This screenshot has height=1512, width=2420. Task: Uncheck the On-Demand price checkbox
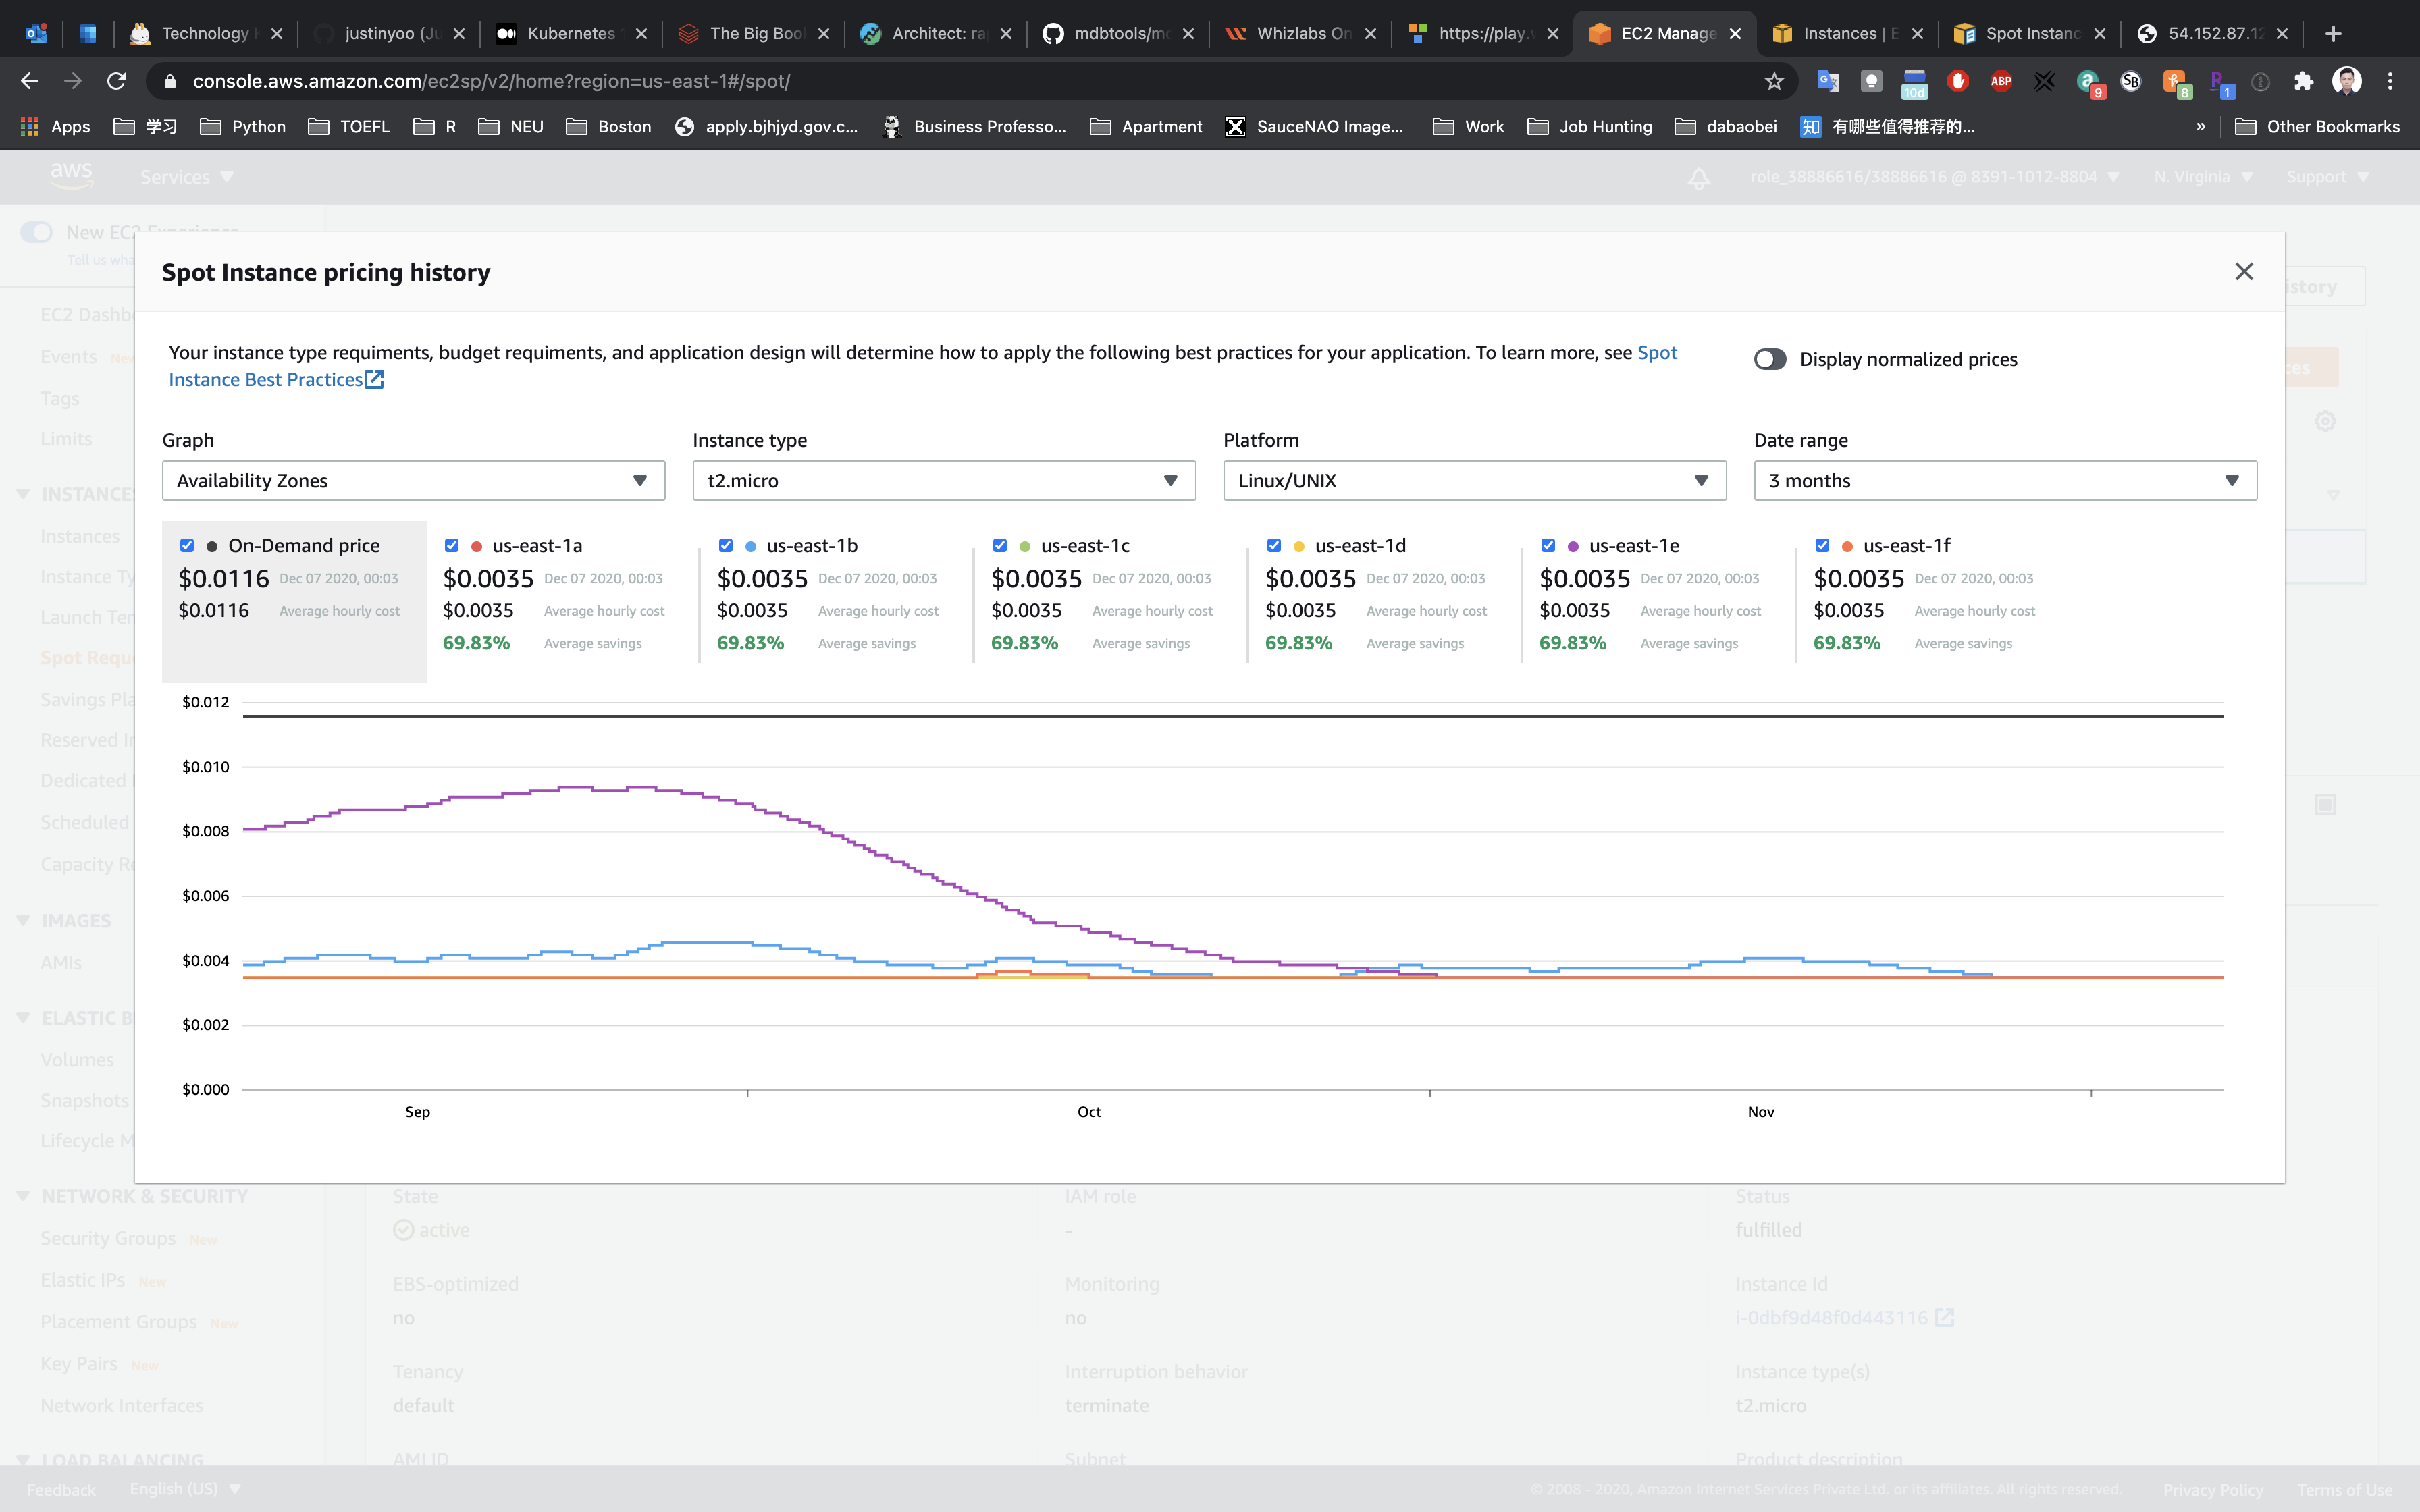tap(187, 545)
